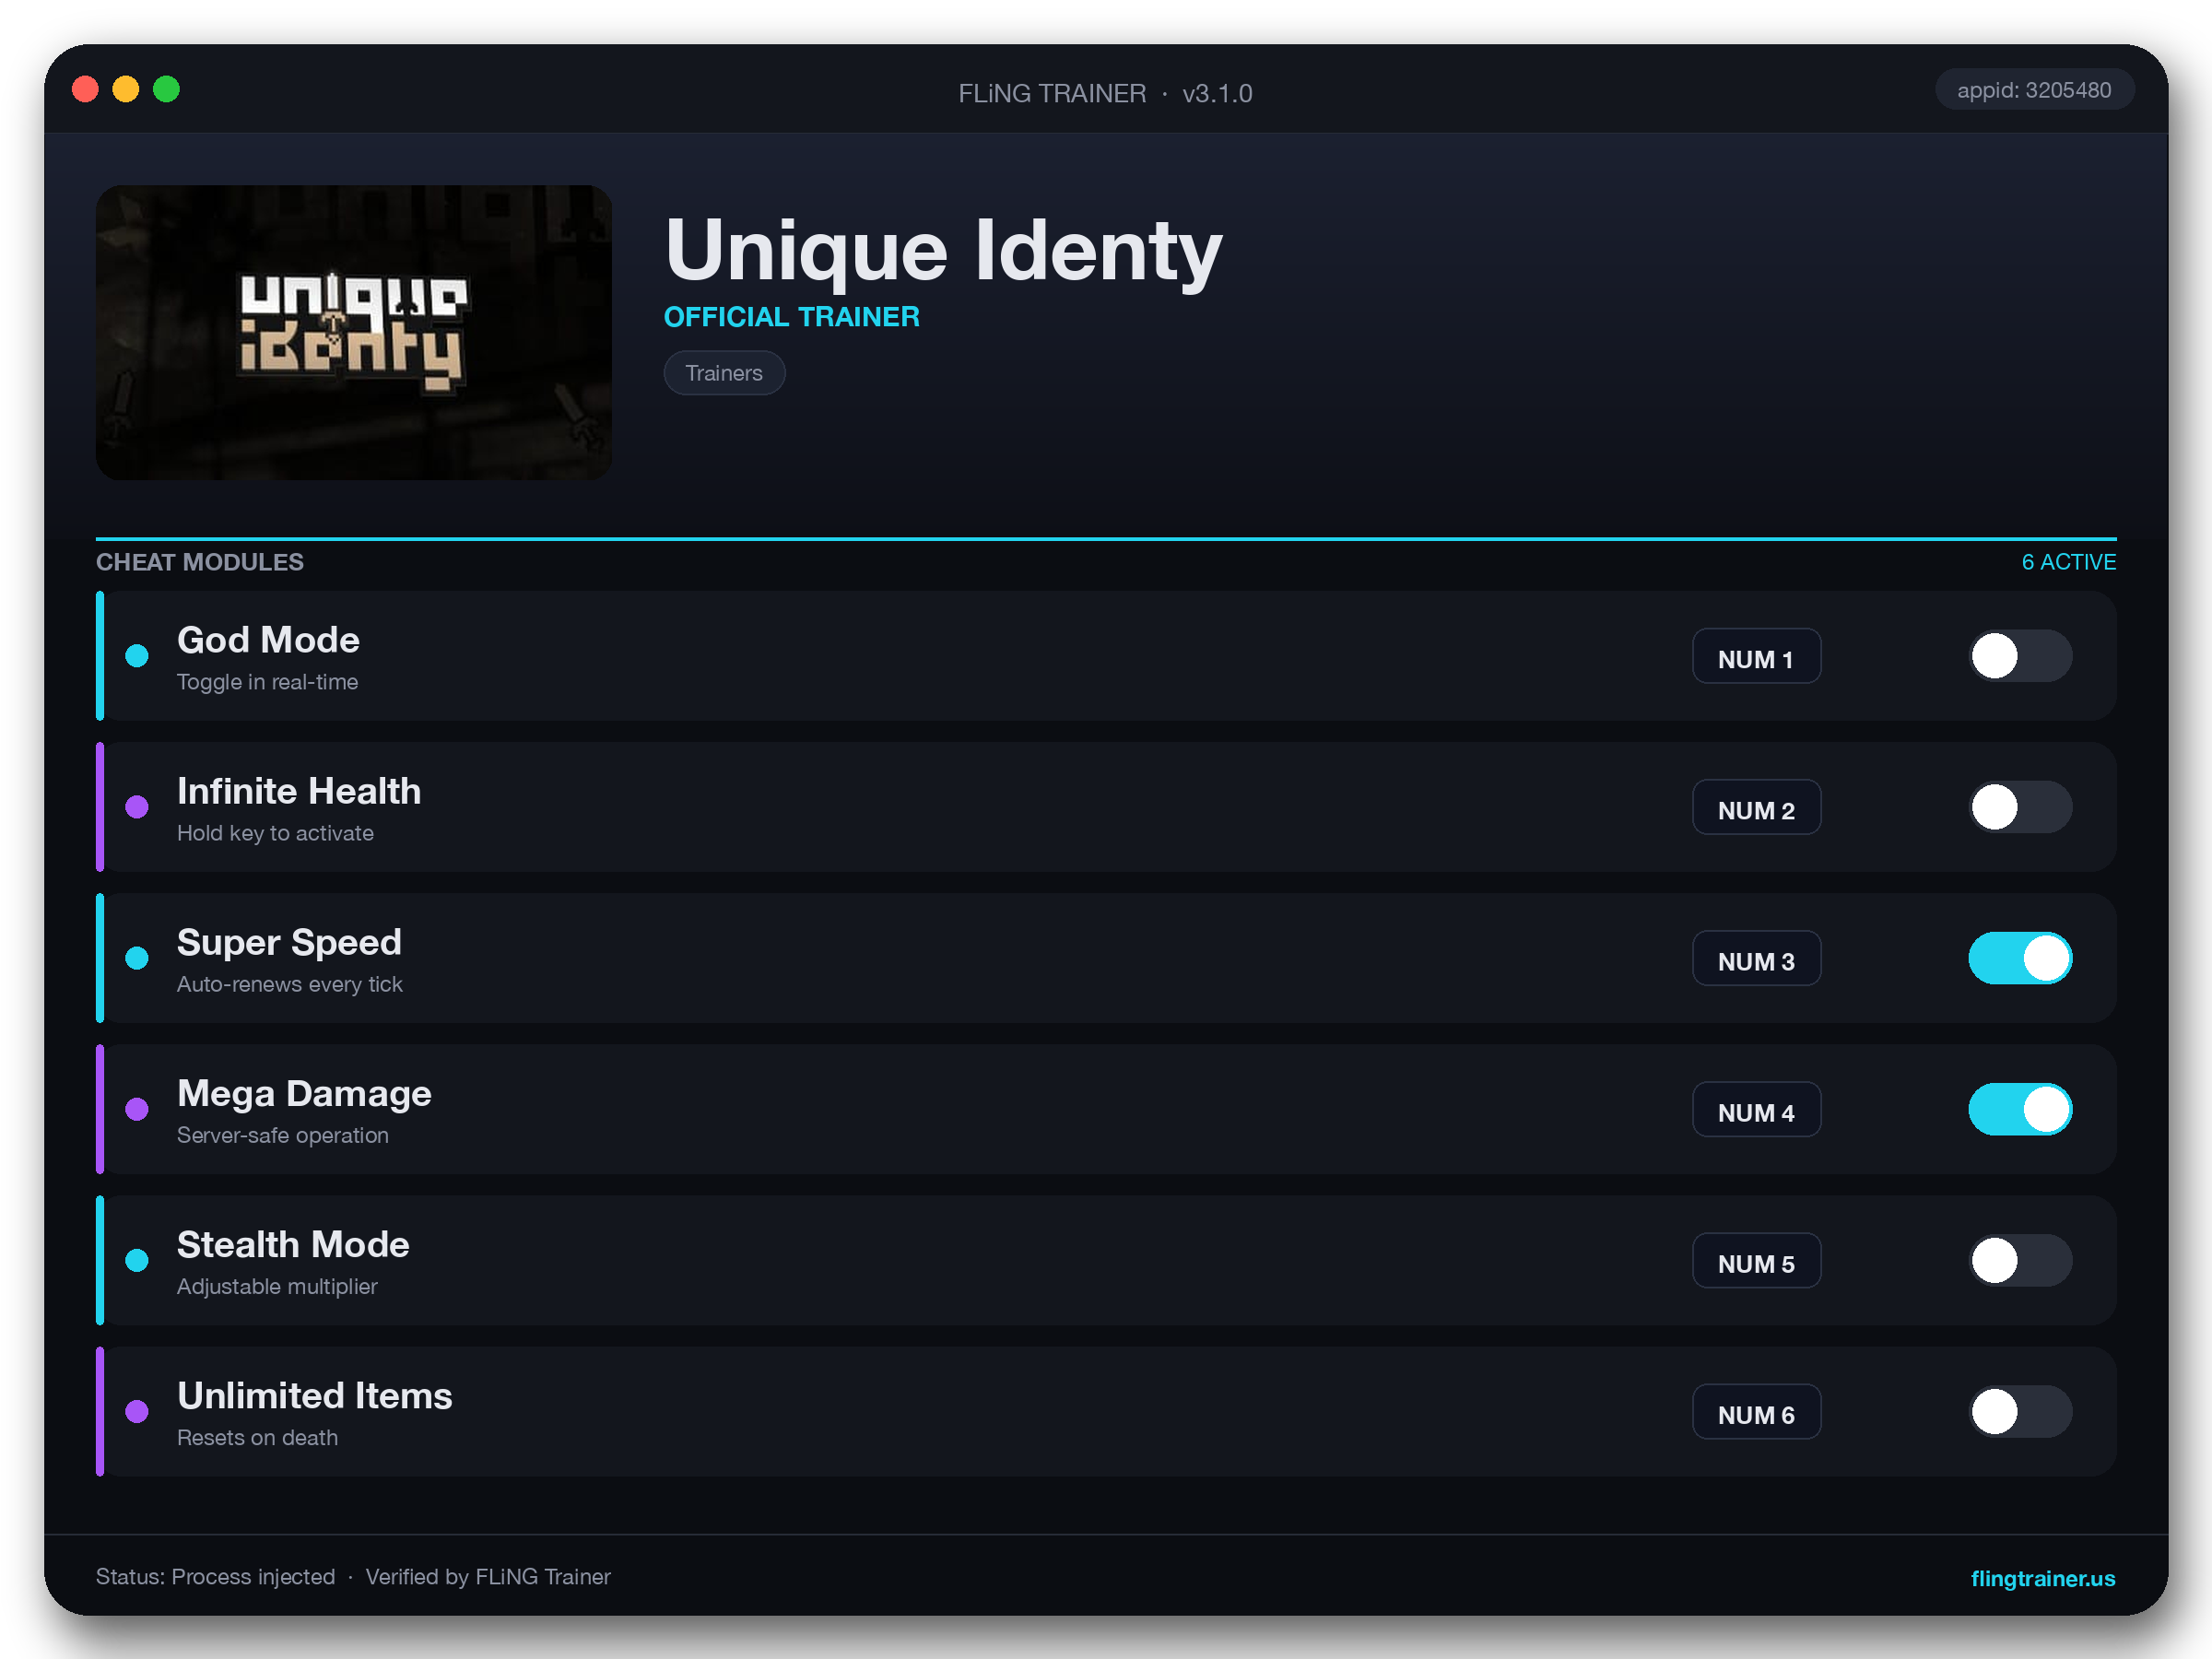Image resolution: width=2212 pixels, height=1659 pixels.
Task: Click the NUM 1 hotkey button
Action: pos(1756,657)
